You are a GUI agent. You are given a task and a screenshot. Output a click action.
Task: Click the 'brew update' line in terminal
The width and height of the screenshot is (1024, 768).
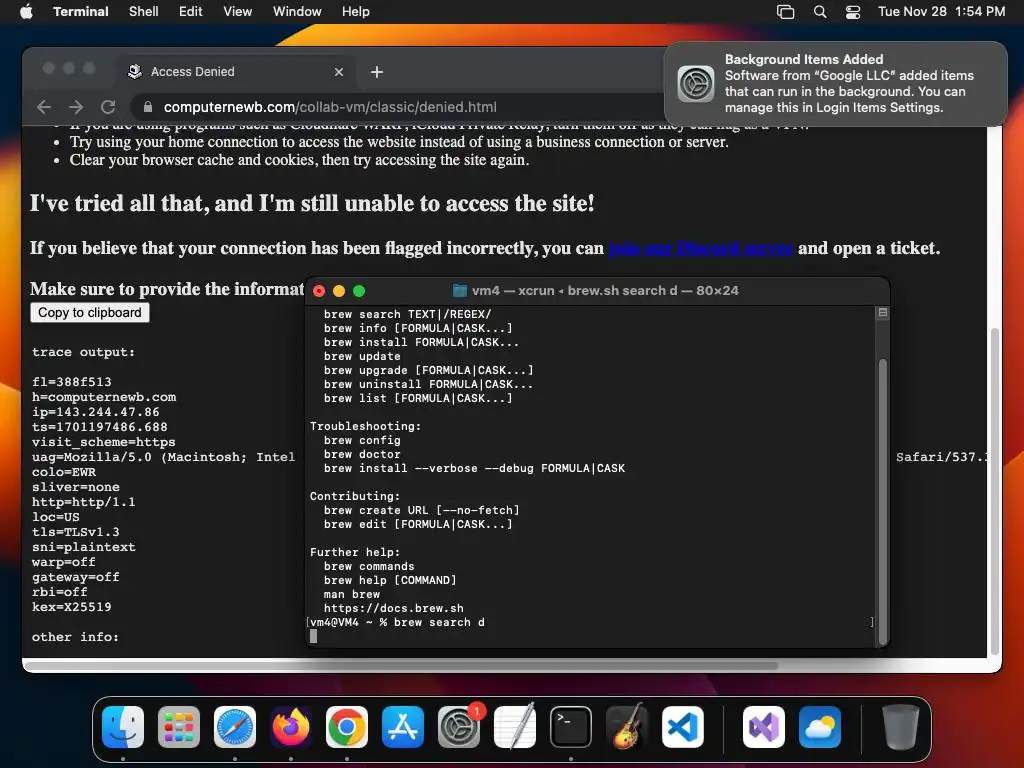click(362, 356)
